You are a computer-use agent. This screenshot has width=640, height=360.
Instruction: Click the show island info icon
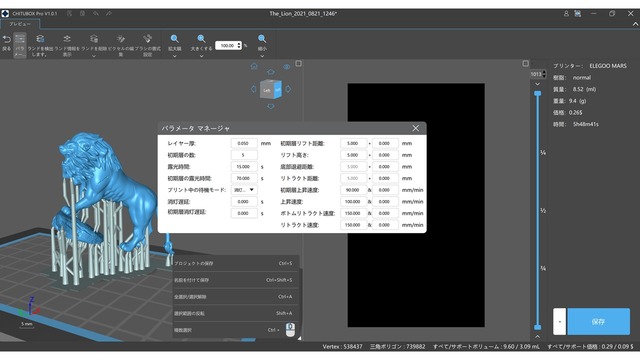coord(67,39)
